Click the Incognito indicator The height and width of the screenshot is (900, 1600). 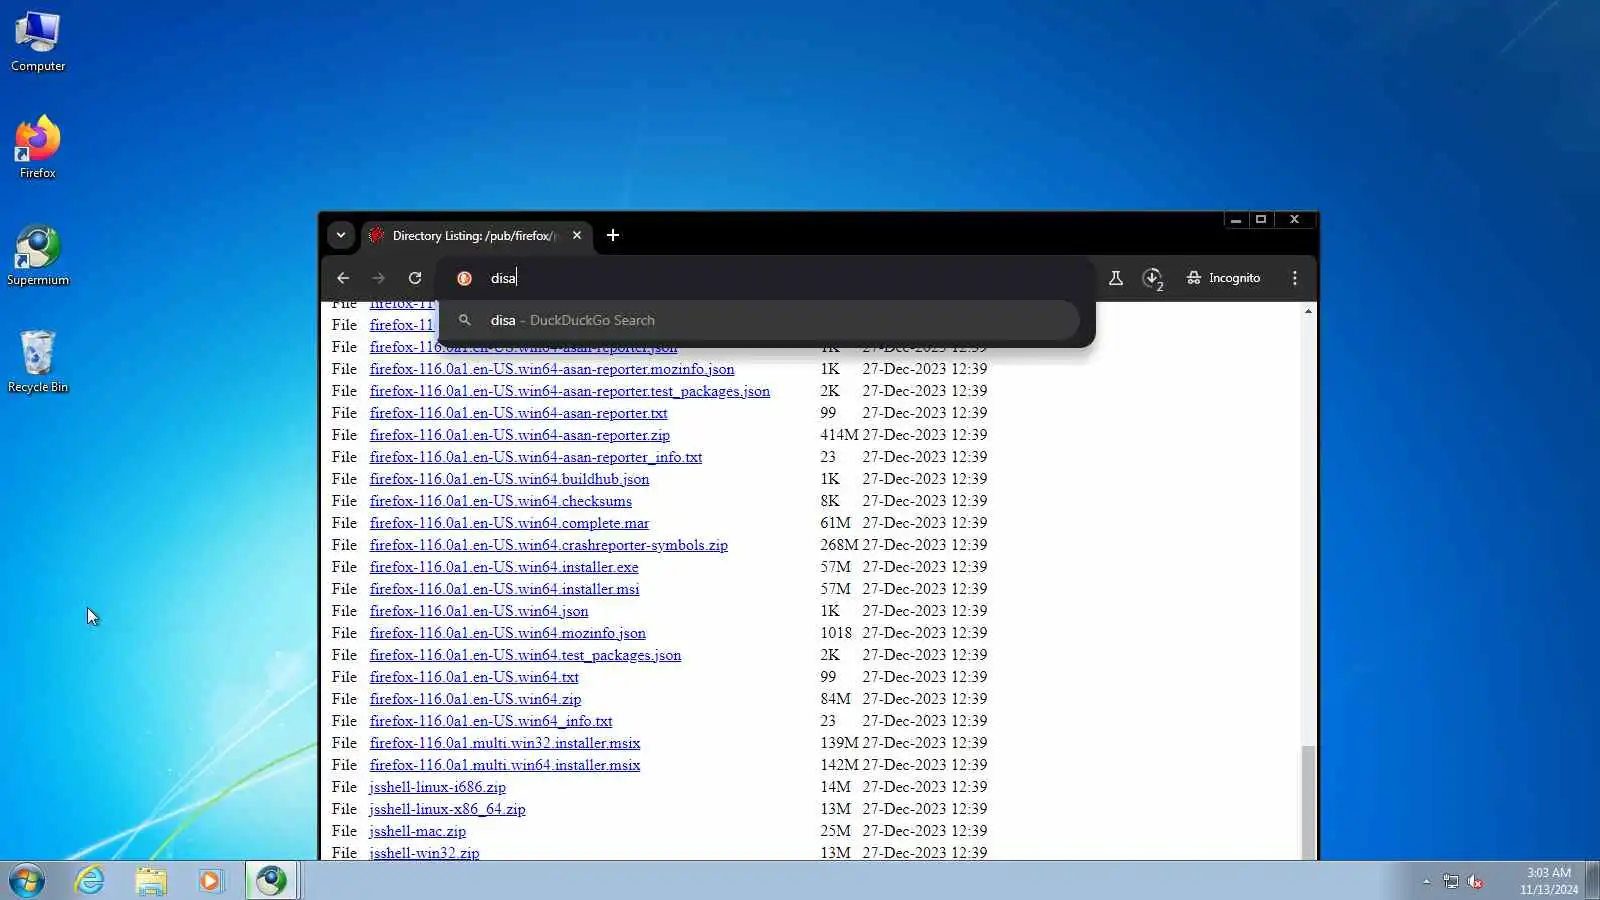click(1223, 278)
